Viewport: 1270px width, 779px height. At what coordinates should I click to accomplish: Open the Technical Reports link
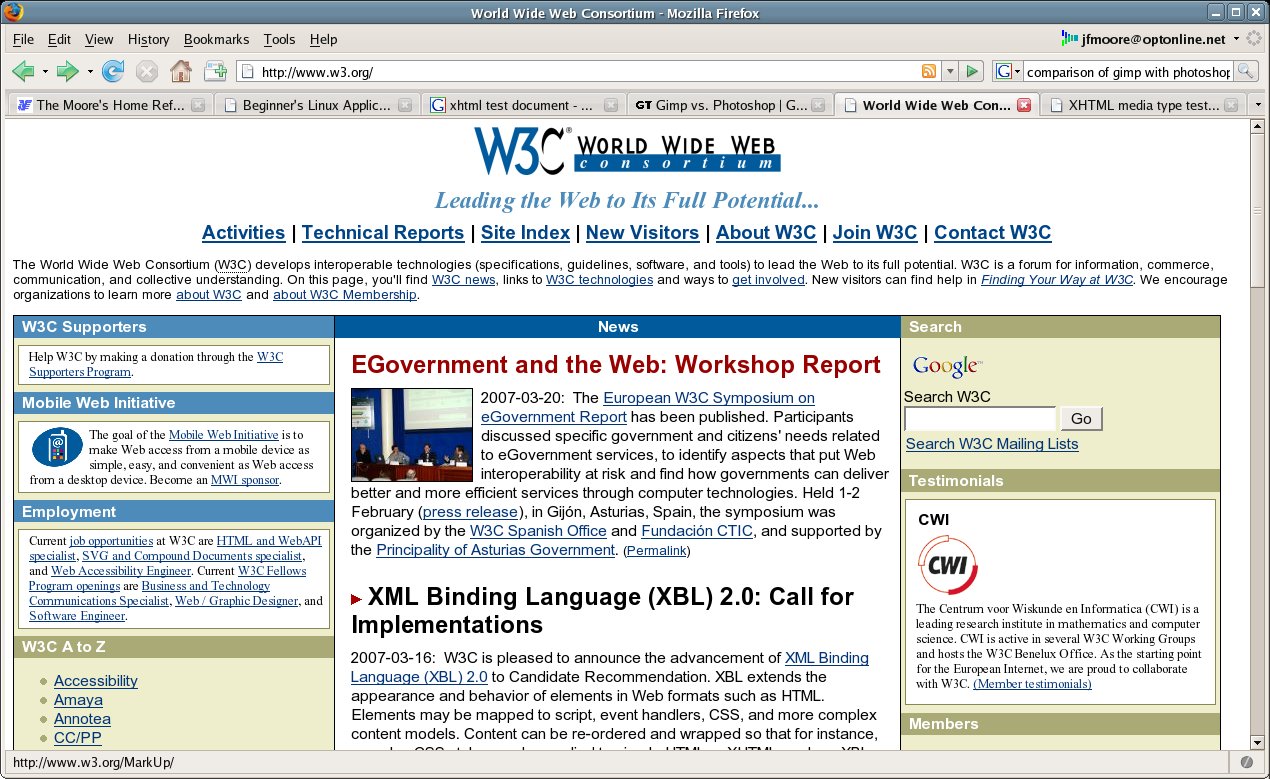383,232
